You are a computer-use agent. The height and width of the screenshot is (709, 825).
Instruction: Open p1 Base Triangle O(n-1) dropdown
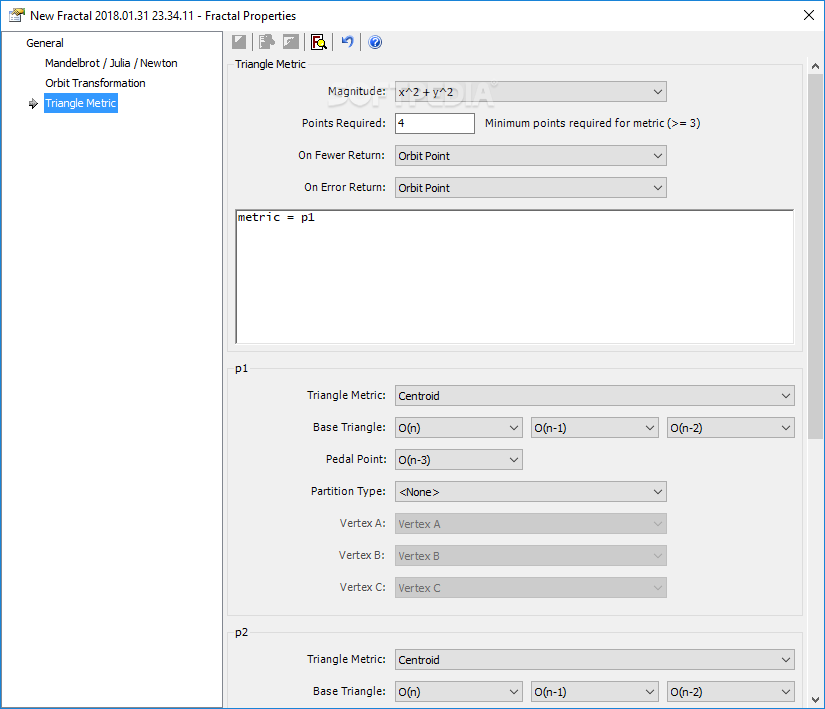(x=595, y=428)
